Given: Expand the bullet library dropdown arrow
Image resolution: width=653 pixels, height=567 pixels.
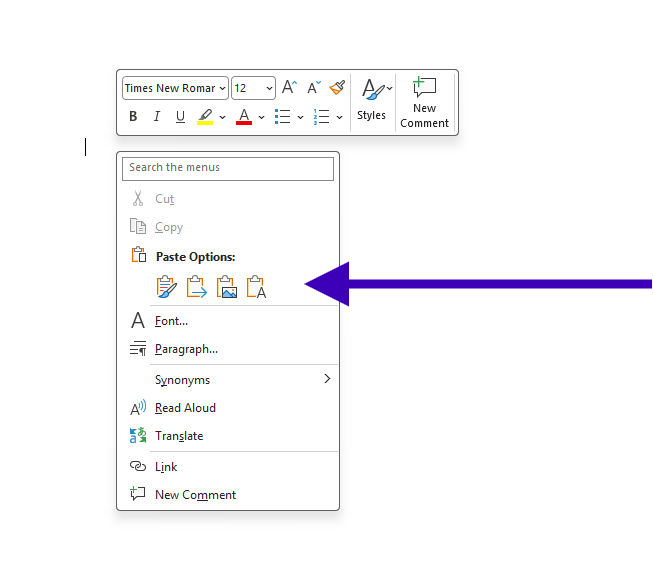Looking at the screenshot, I should pos(300,117).
